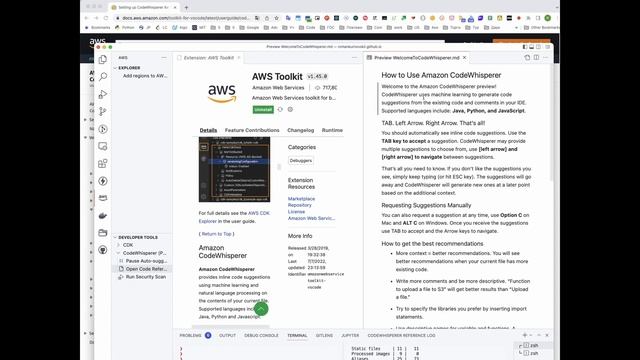Open extension settings gear beside Uninstall
640x360 pixels.
coord(290,109)
